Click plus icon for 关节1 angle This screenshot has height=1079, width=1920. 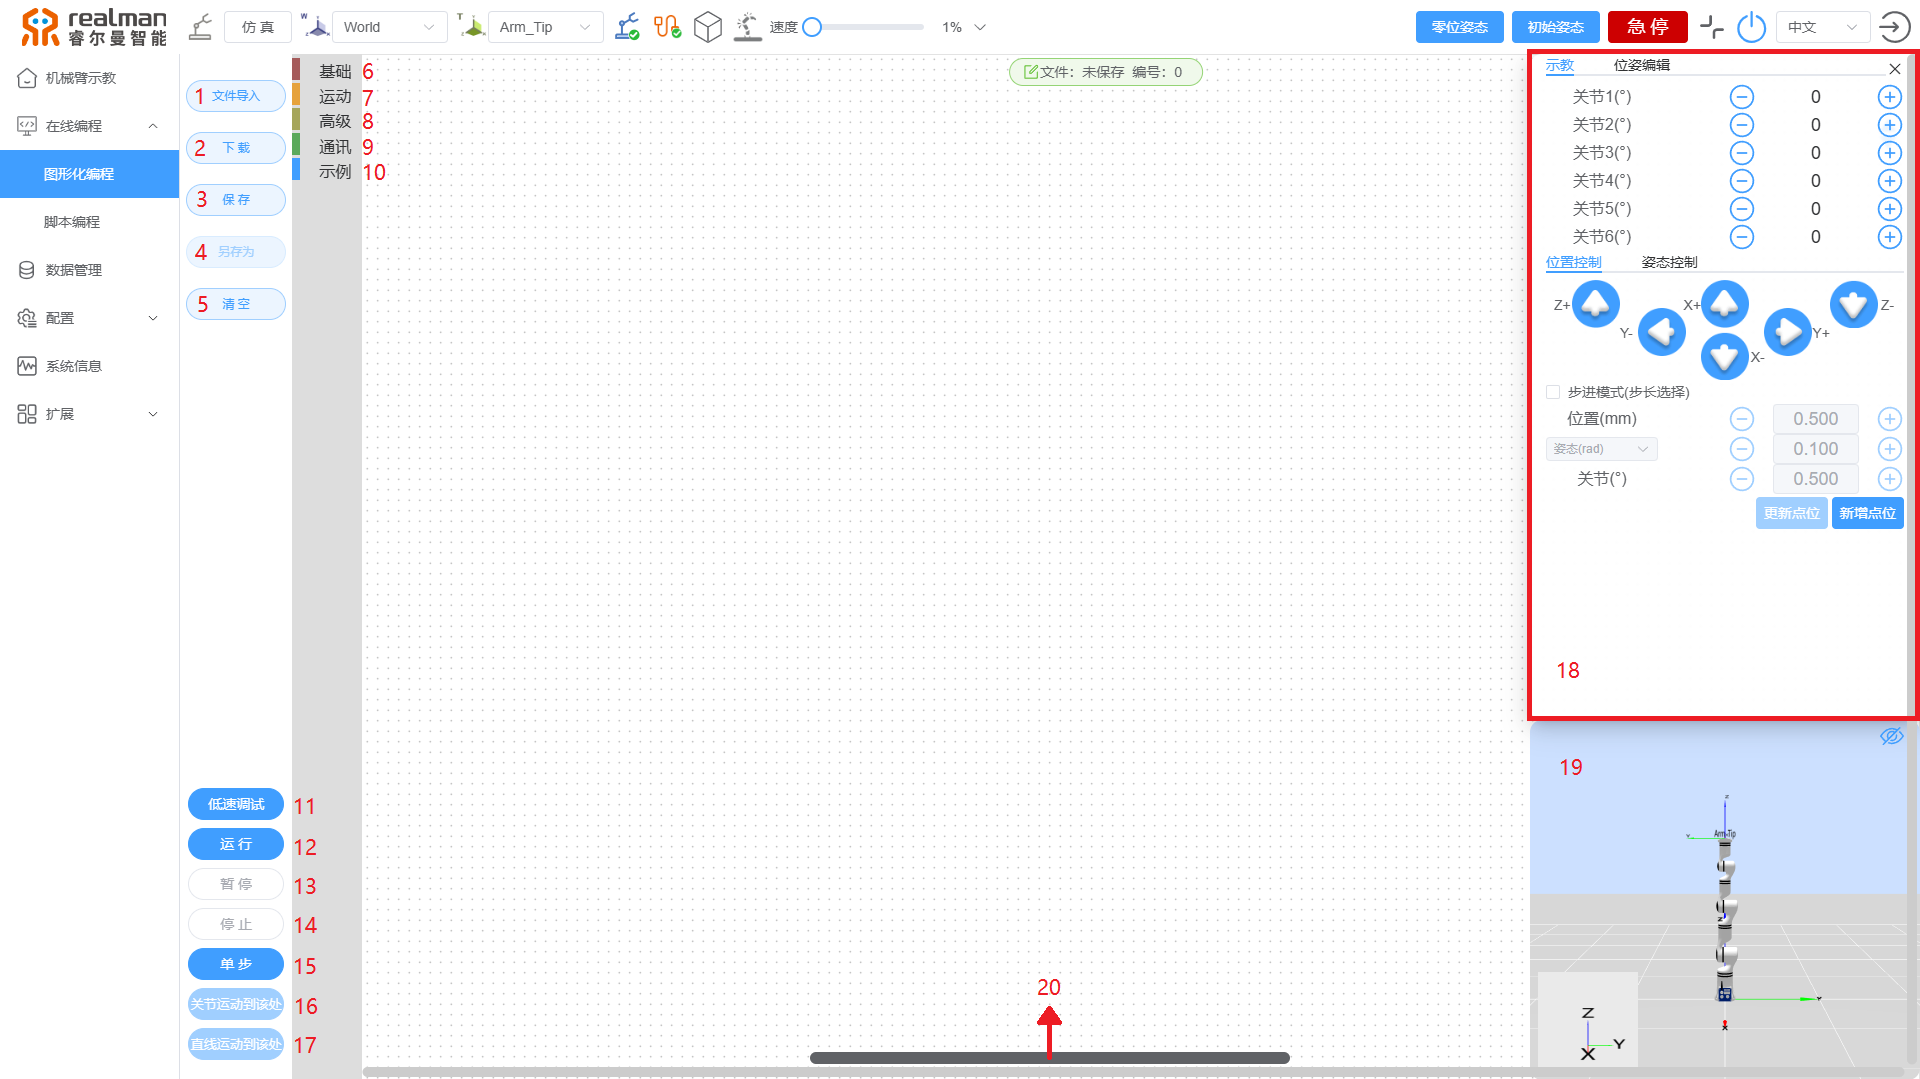[1889, 97]
